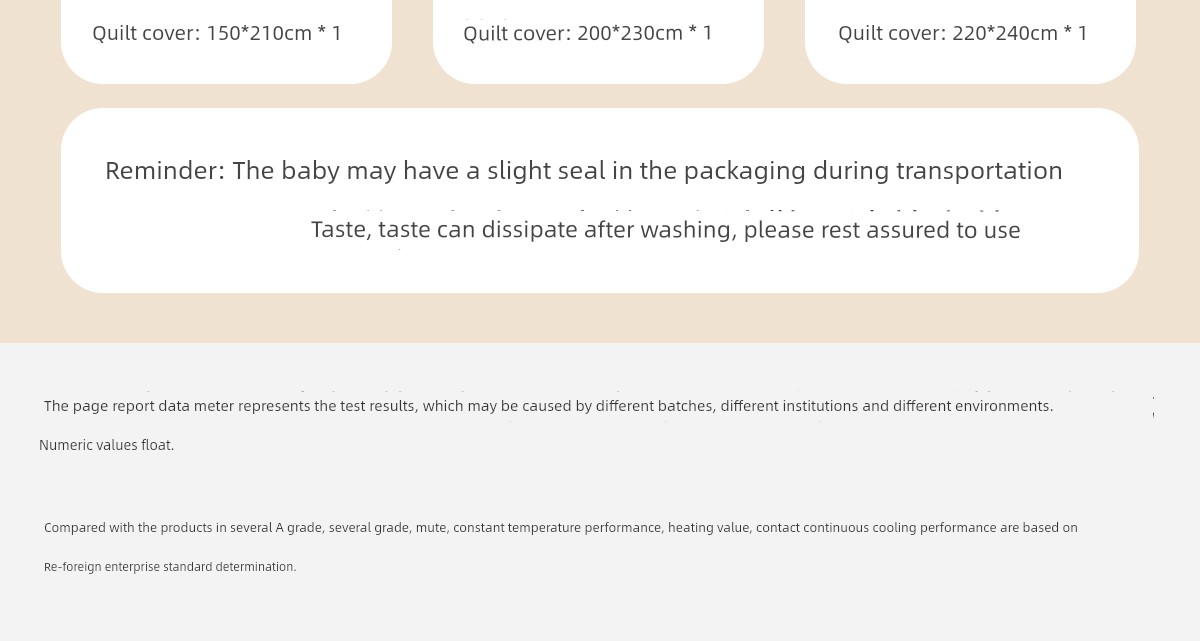Viewport: 1200px width, 641px height.
Task: Click the word "mute" in the disclaimer
Action: 431,528
